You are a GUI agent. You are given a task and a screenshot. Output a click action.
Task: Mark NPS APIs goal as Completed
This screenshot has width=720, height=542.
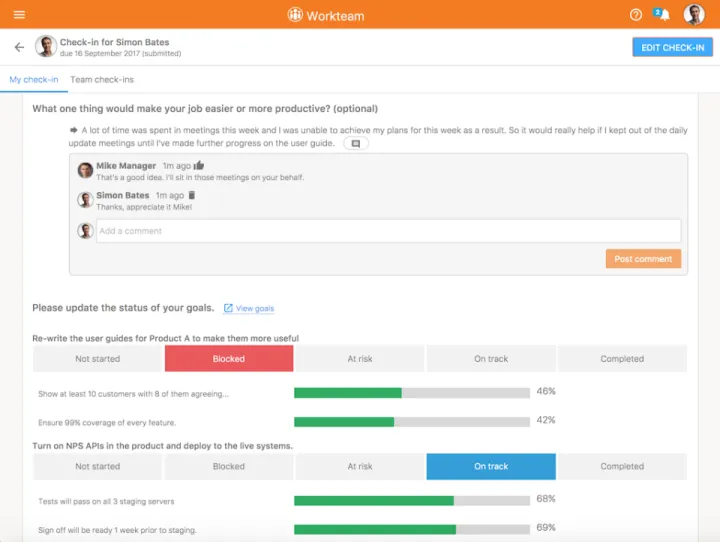[x=622, y=467]
